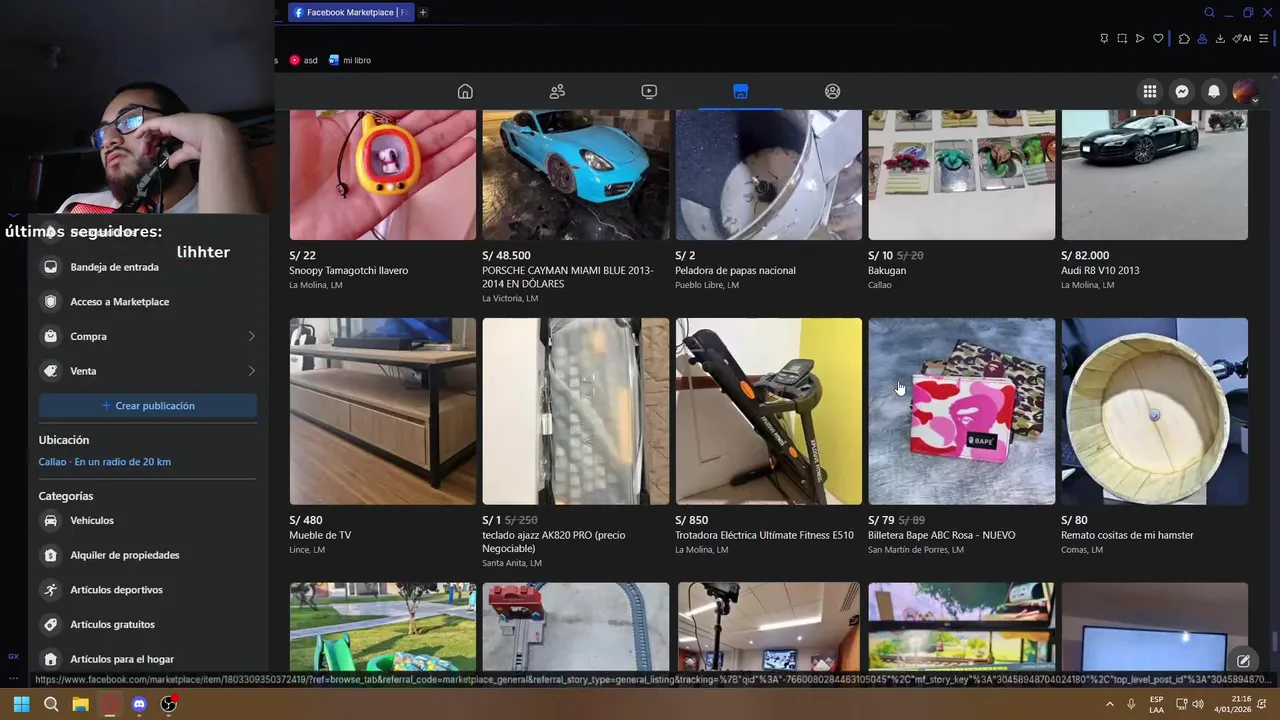This screenshot has height=720, width=1280.
Task: Open Acceso a Marketplace sidebar item
Action: [148, 301]
